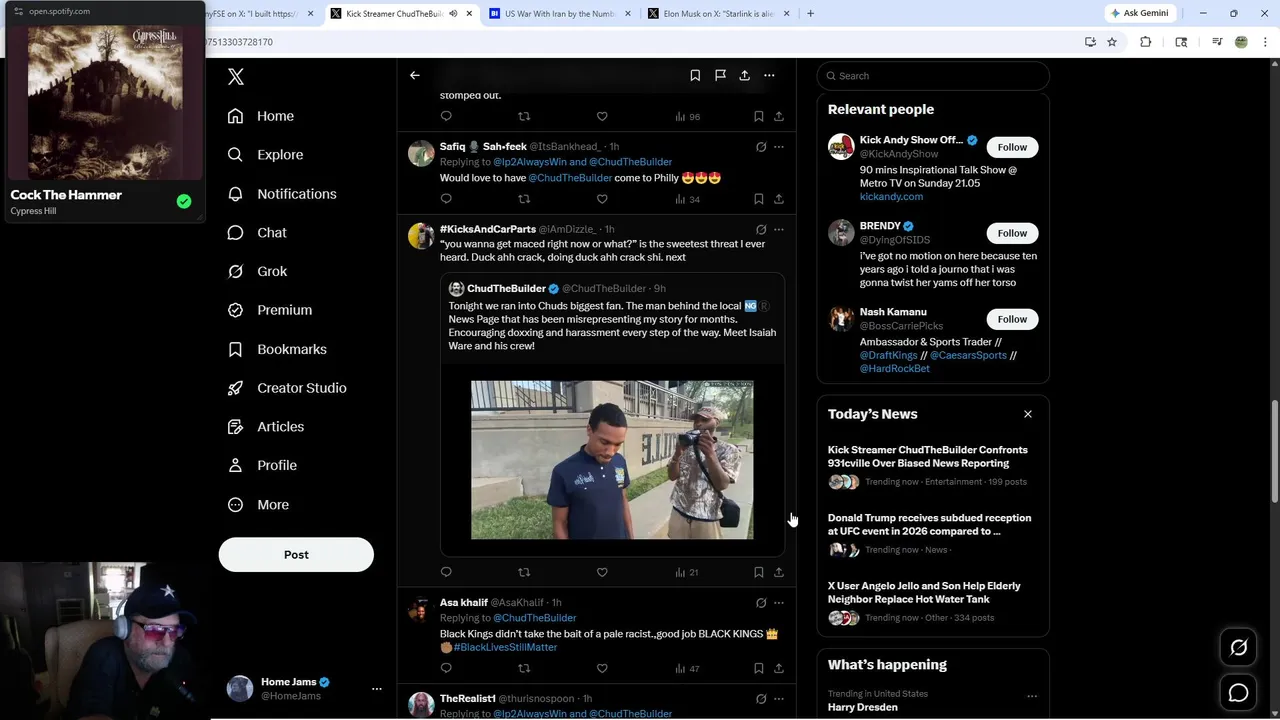Bookmark the top tweet with 96 views
This screenshot has width=1280, height=720.
759,116
